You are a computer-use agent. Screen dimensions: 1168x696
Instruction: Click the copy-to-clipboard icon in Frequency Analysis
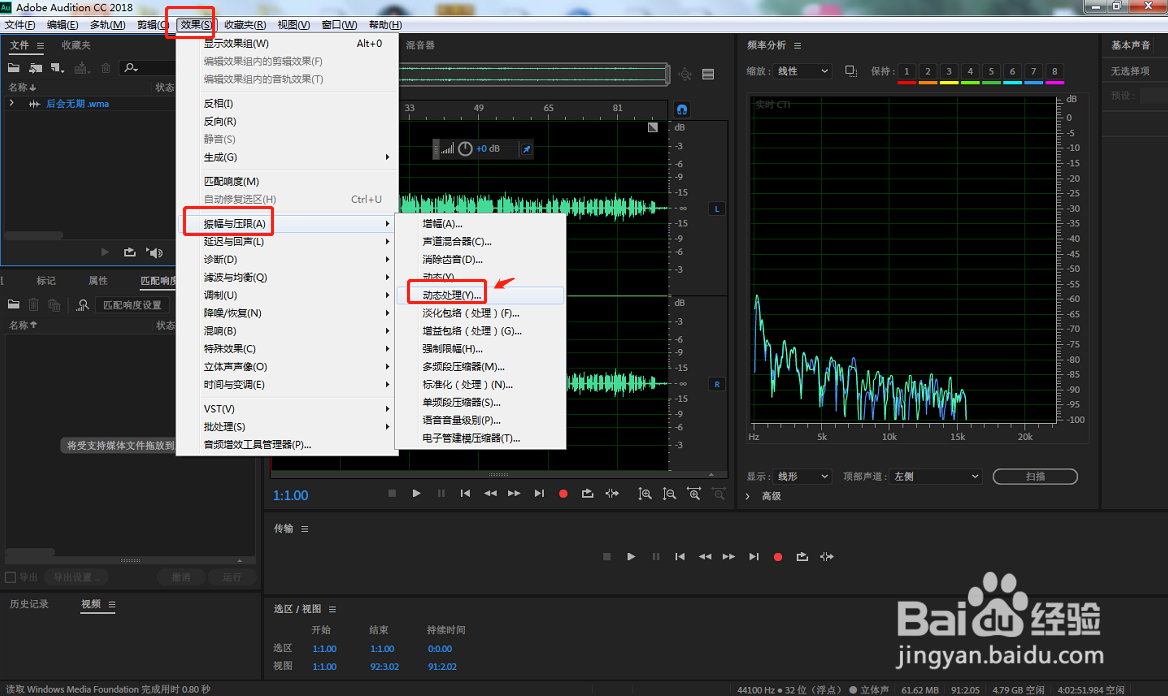click(851, 71)
